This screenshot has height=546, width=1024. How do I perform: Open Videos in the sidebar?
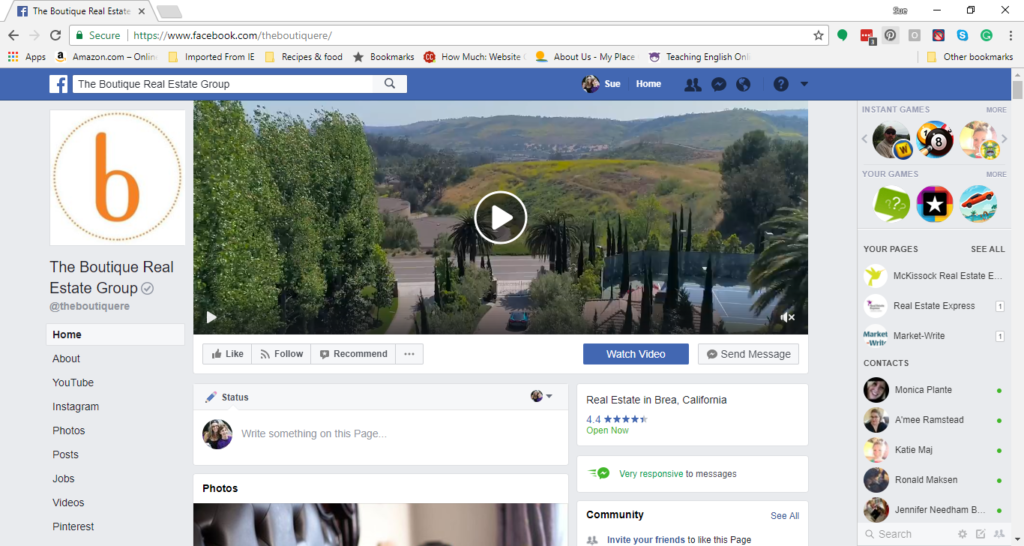(x=68, y=503)
